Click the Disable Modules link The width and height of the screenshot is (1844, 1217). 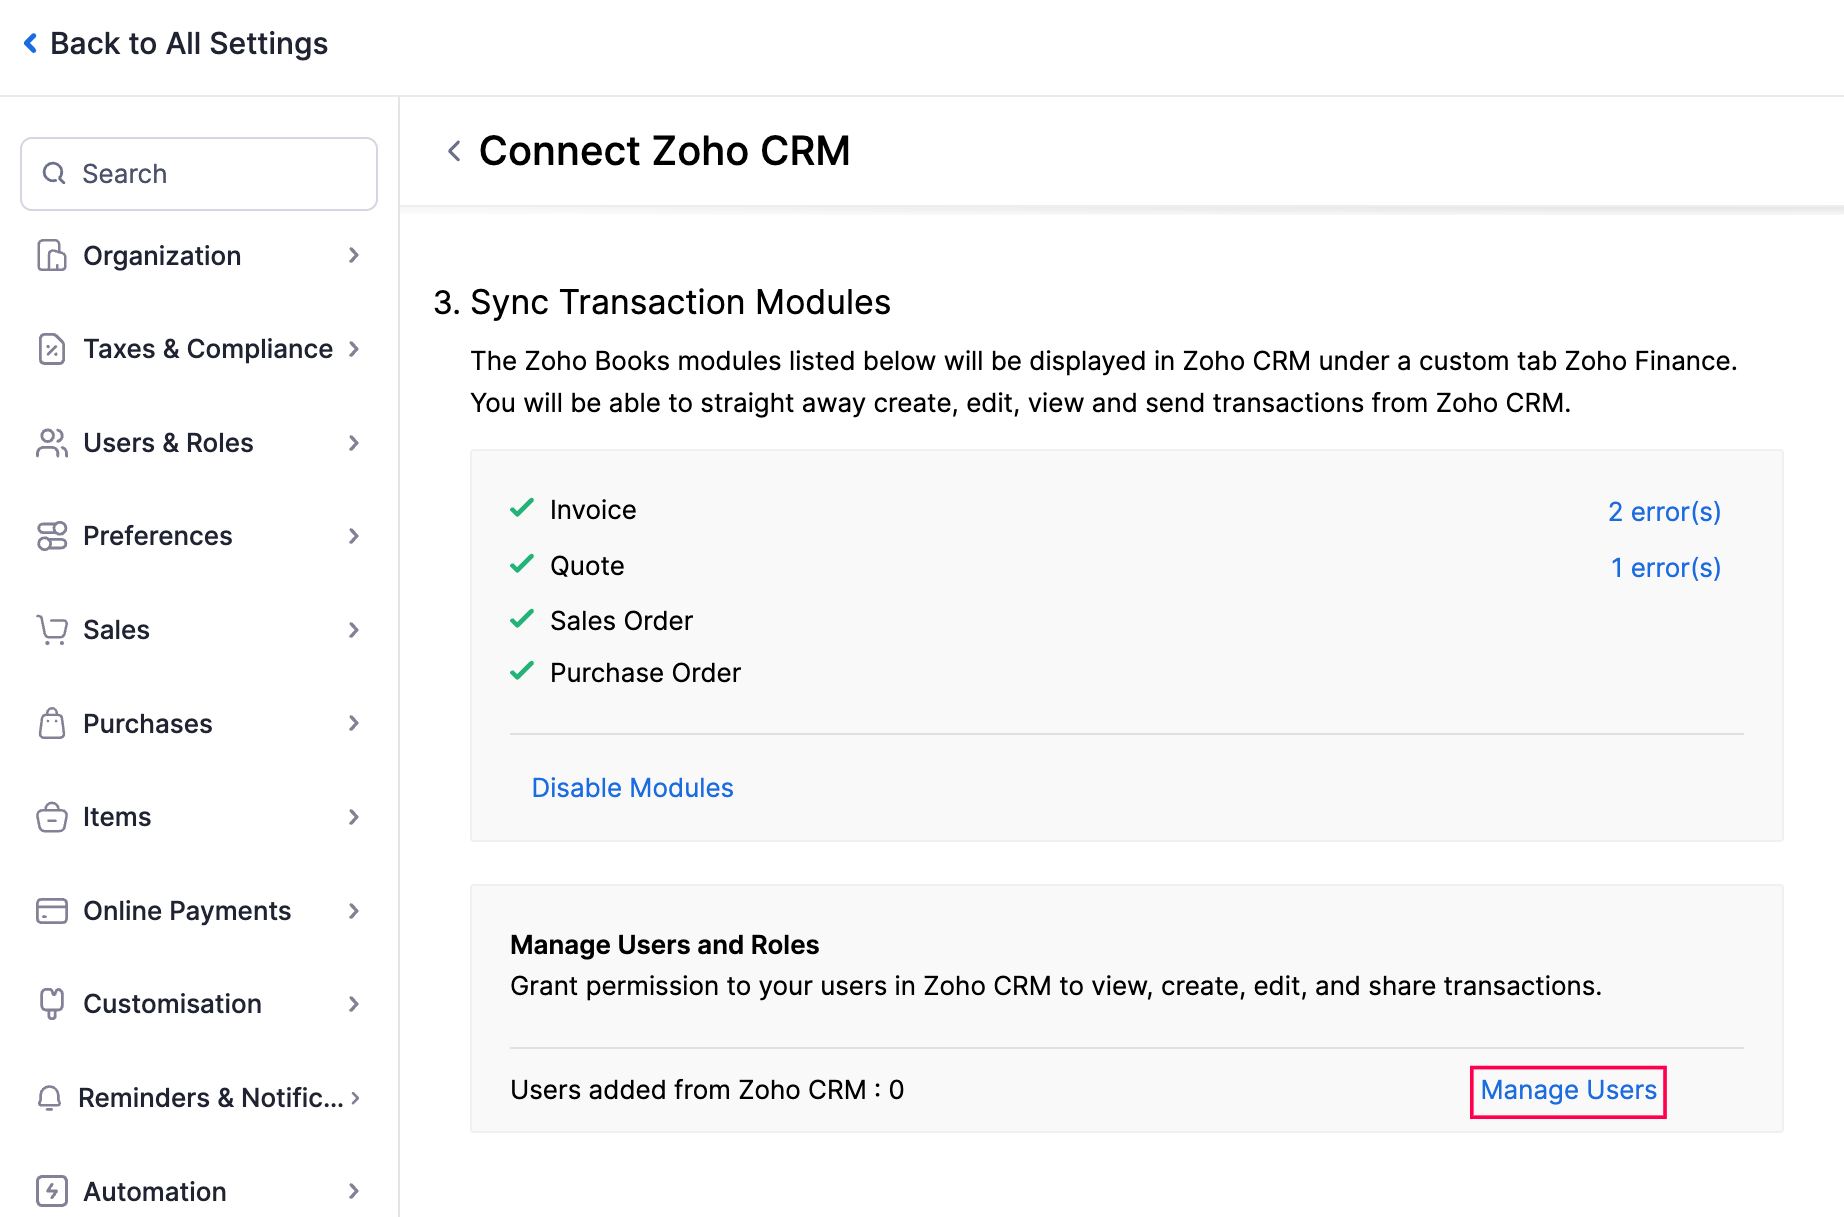[631, 787]
